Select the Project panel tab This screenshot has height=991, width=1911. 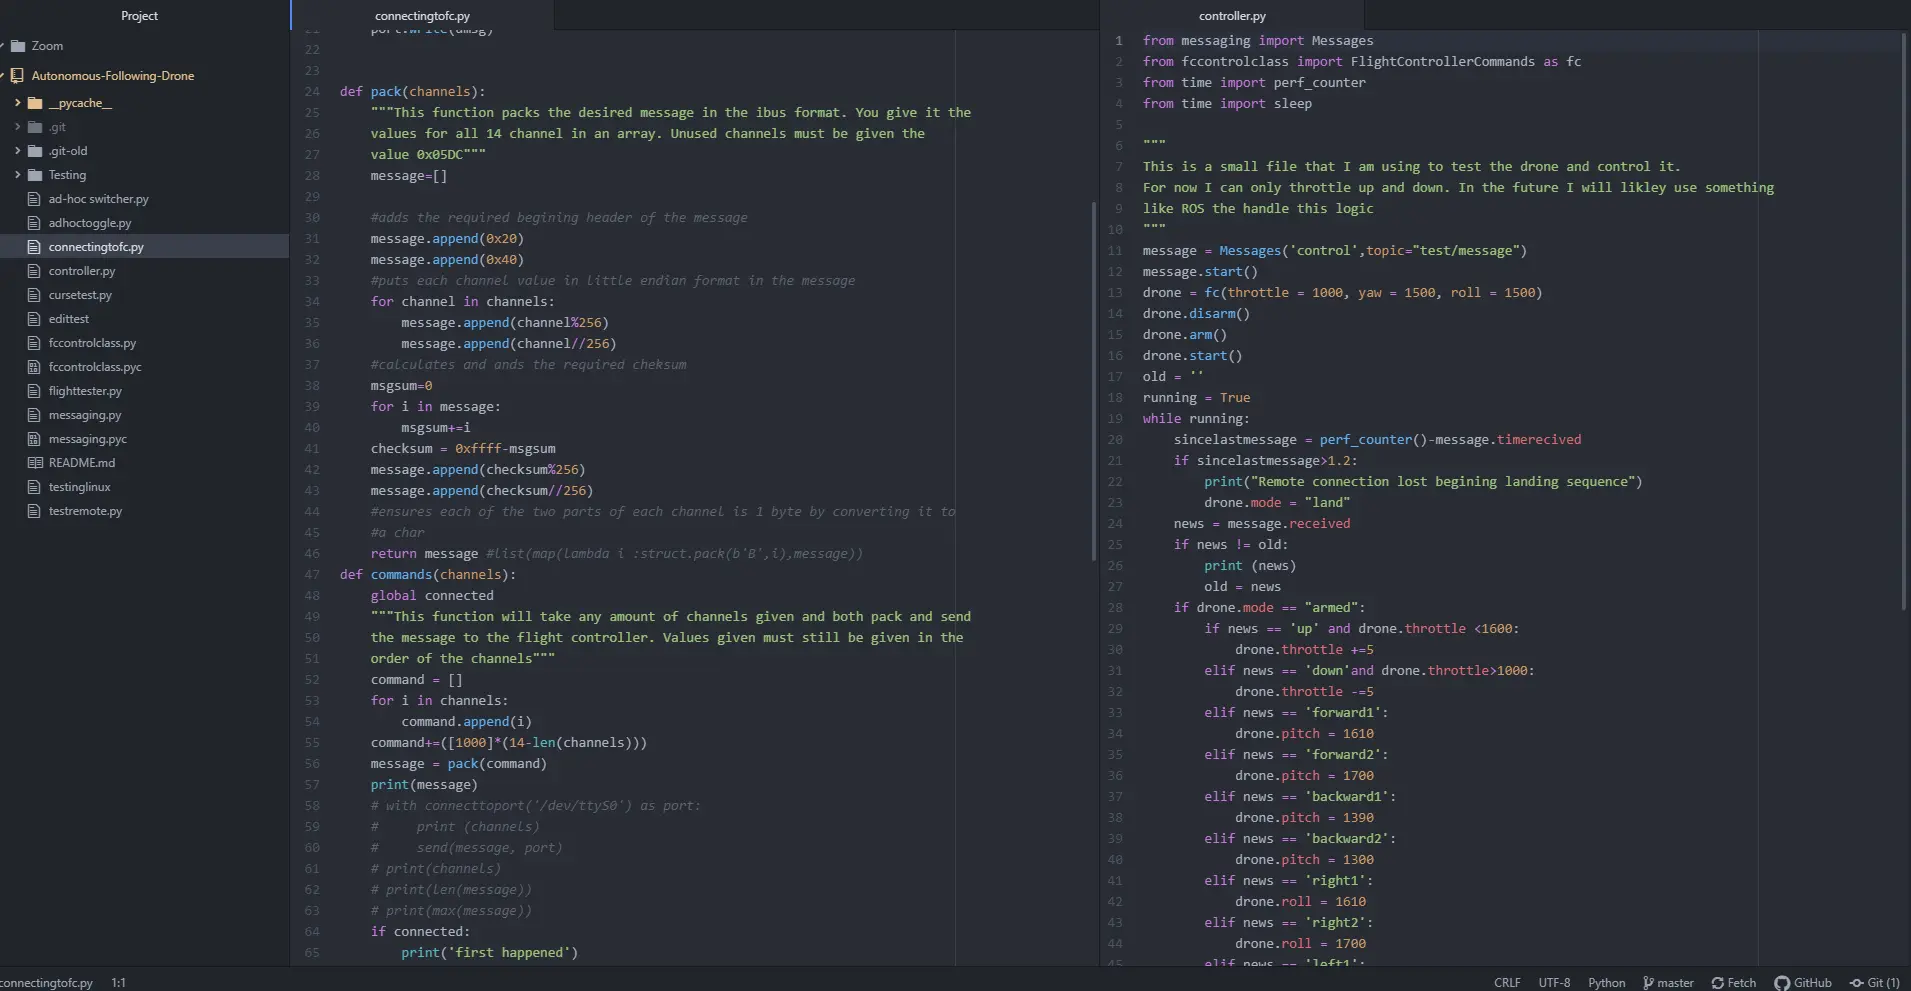[x=139, y=16]
